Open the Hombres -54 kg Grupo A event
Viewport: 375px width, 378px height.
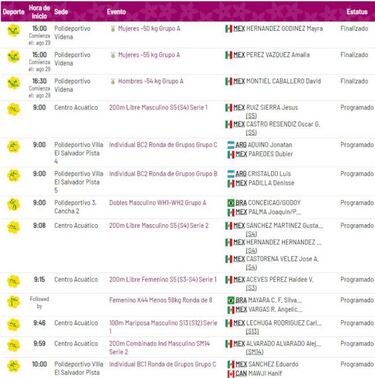(x=151, y=81)
